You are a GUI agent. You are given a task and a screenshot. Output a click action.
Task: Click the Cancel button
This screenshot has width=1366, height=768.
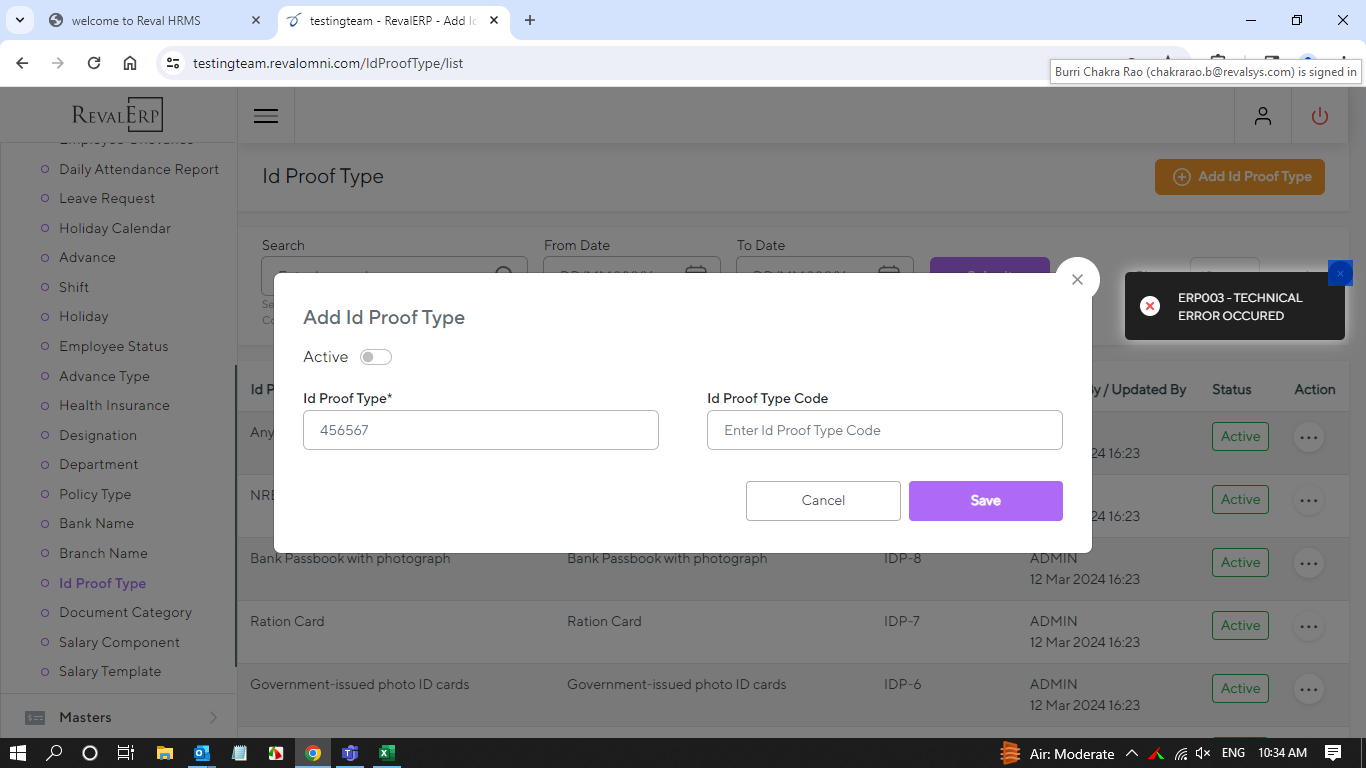point(823,500)
